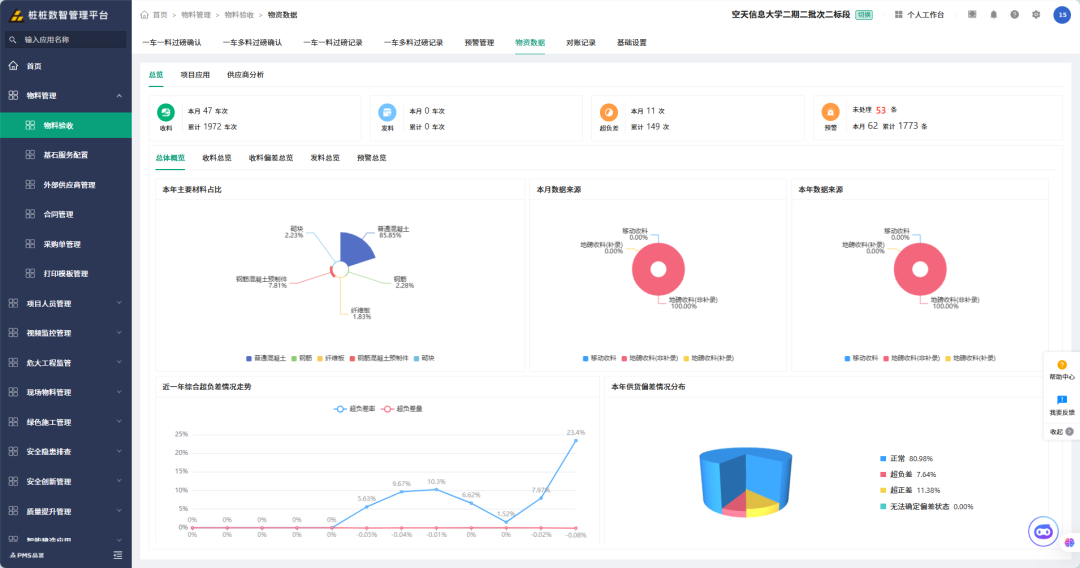Open 帮助中心 help center widget

pyautogui.click(x=1061, y=370)
